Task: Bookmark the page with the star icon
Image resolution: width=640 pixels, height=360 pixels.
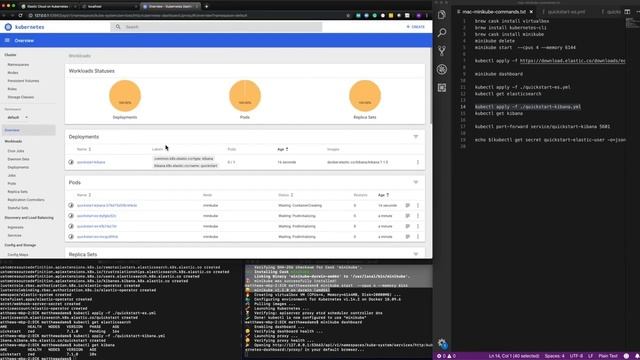Action: (x=348, y=16)
